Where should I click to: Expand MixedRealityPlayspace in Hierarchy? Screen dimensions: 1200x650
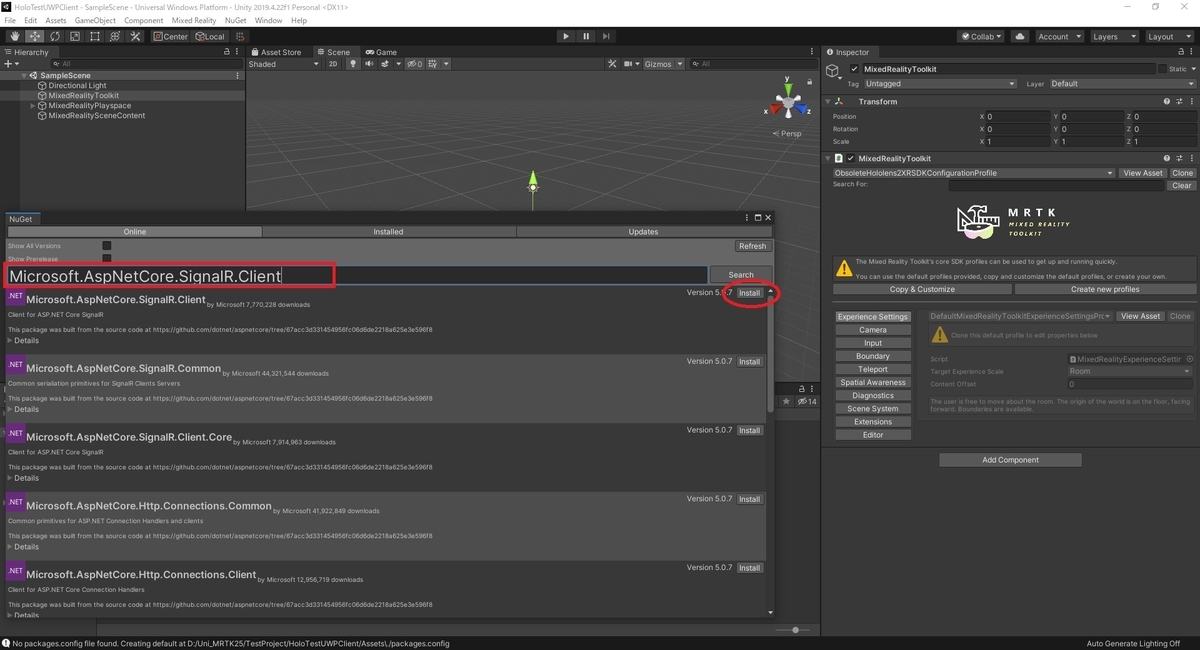[x=33, y=105]
